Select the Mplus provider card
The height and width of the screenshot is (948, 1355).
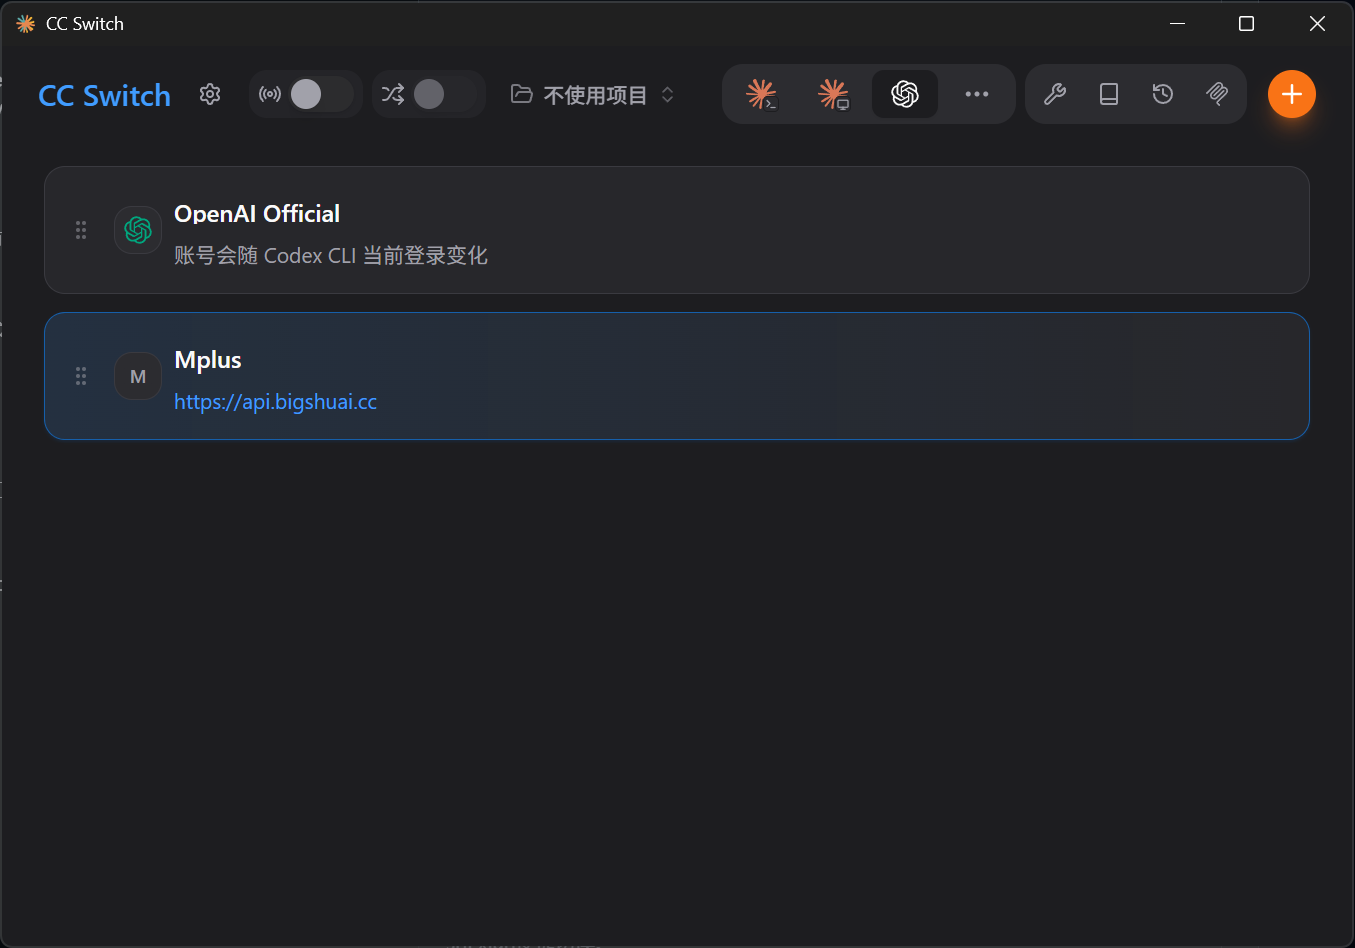click(677, 376)
